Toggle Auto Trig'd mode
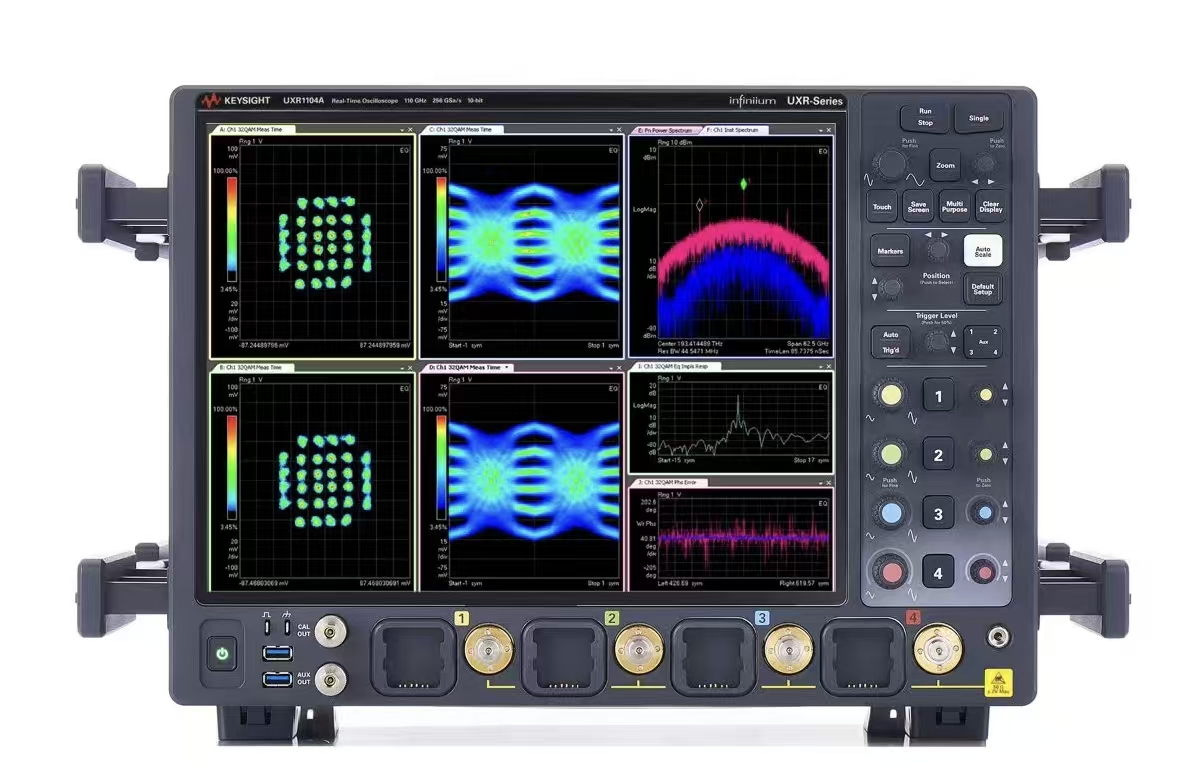This screenshot has height=772, width=1196. pos(891,341)
